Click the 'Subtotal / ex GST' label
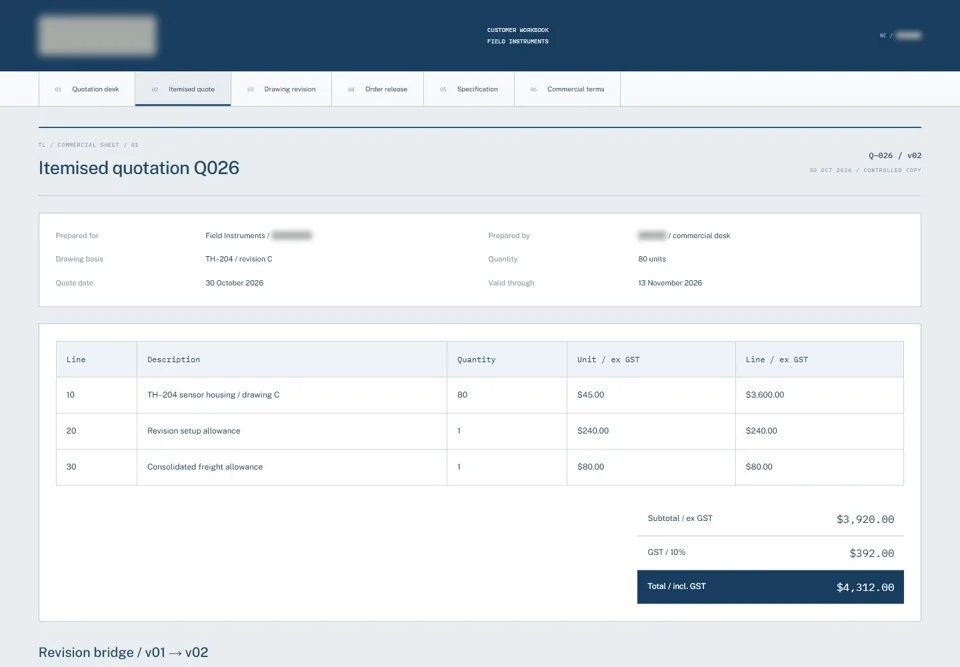960x667 pixels. pos(680,518)
